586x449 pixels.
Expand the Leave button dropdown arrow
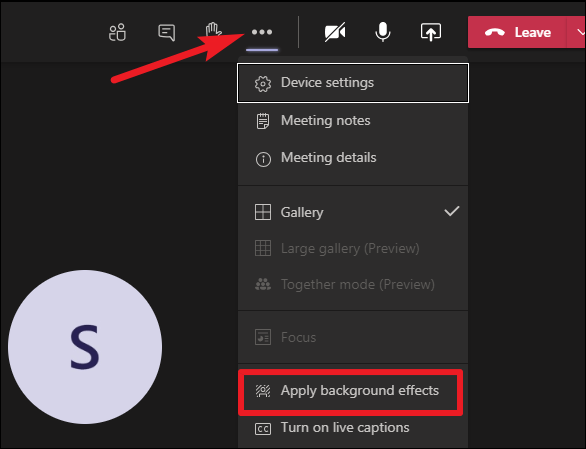click(x=578, y=32)
